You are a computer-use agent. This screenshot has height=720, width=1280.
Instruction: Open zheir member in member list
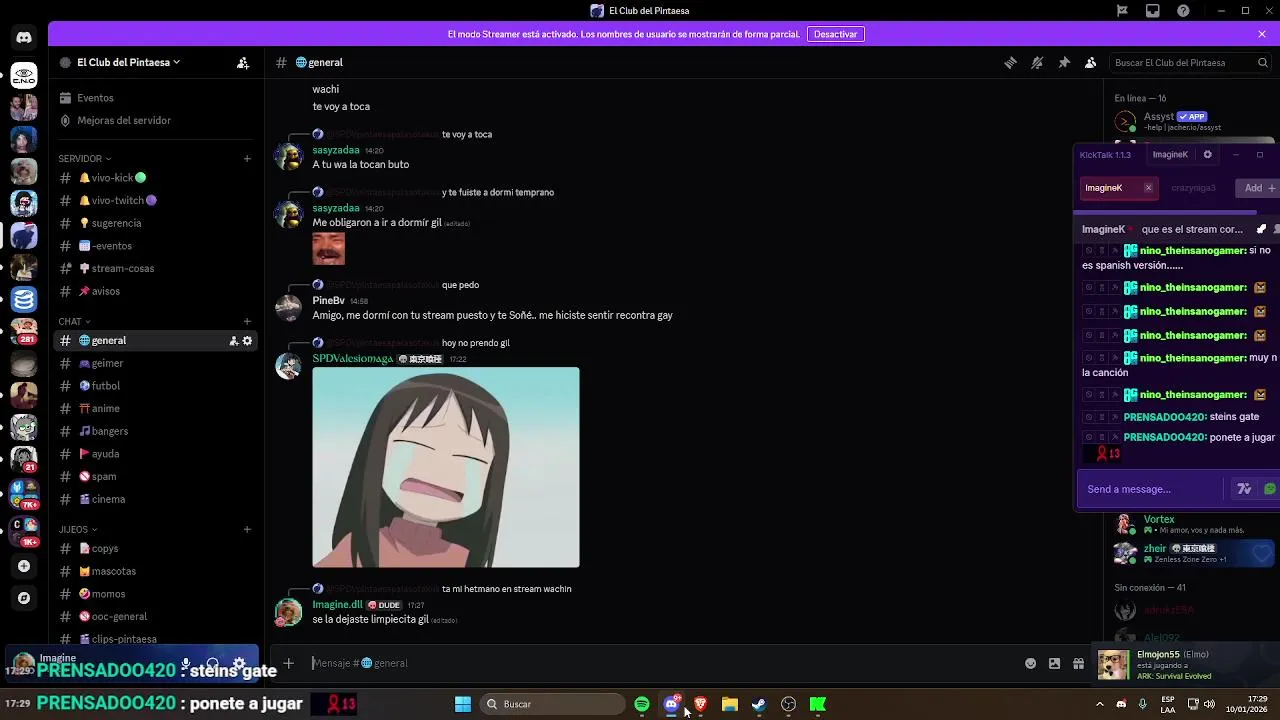pos(1190,553)
